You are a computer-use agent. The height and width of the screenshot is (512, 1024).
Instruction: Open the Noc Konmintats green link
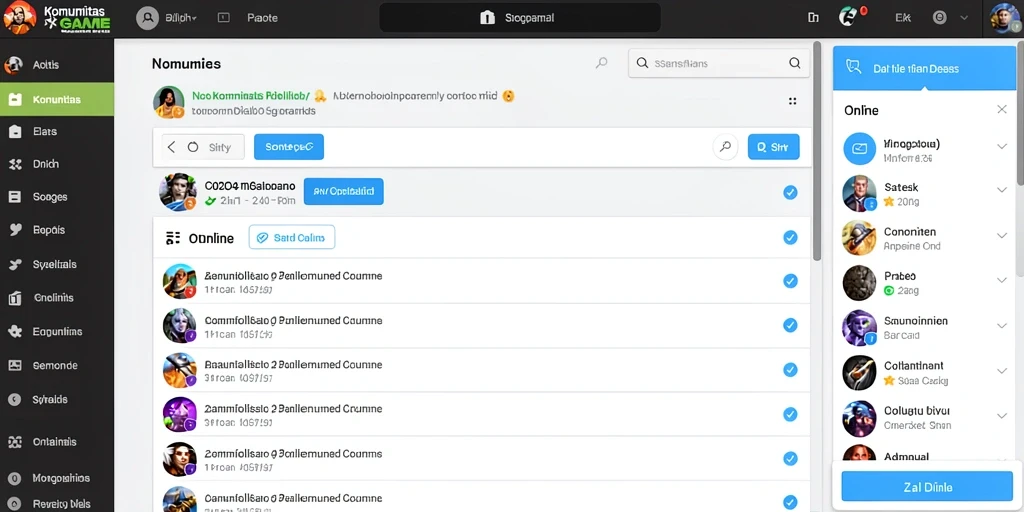[252, 95]
